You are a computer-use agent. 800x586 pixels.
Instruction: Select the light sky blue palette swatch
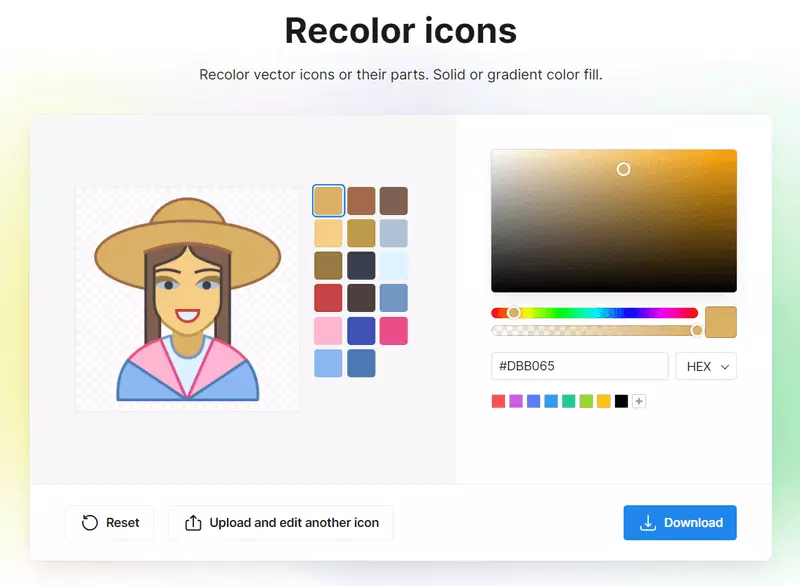[x=328, y=363]
